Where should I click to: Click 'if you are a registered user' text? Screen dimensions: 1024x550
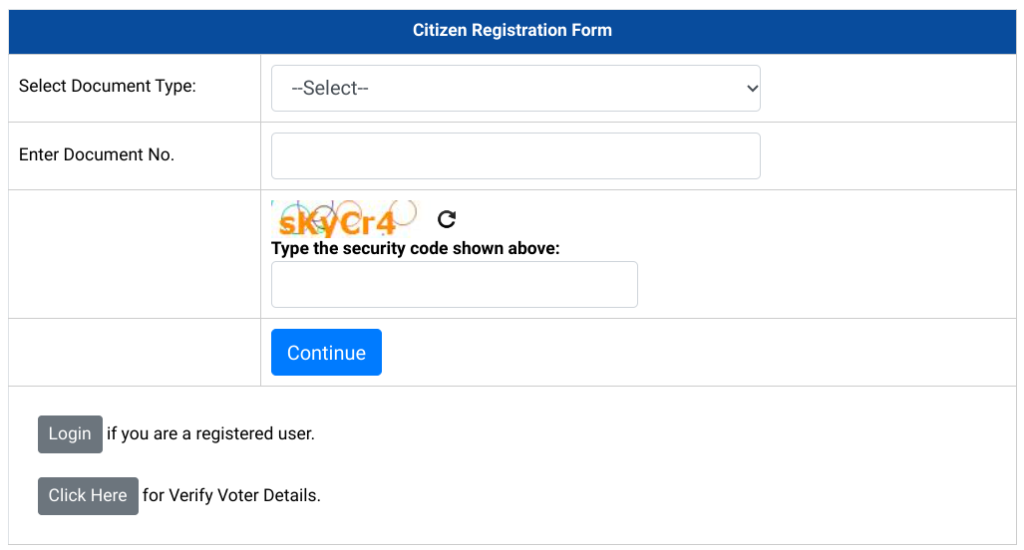click(210, 434)
